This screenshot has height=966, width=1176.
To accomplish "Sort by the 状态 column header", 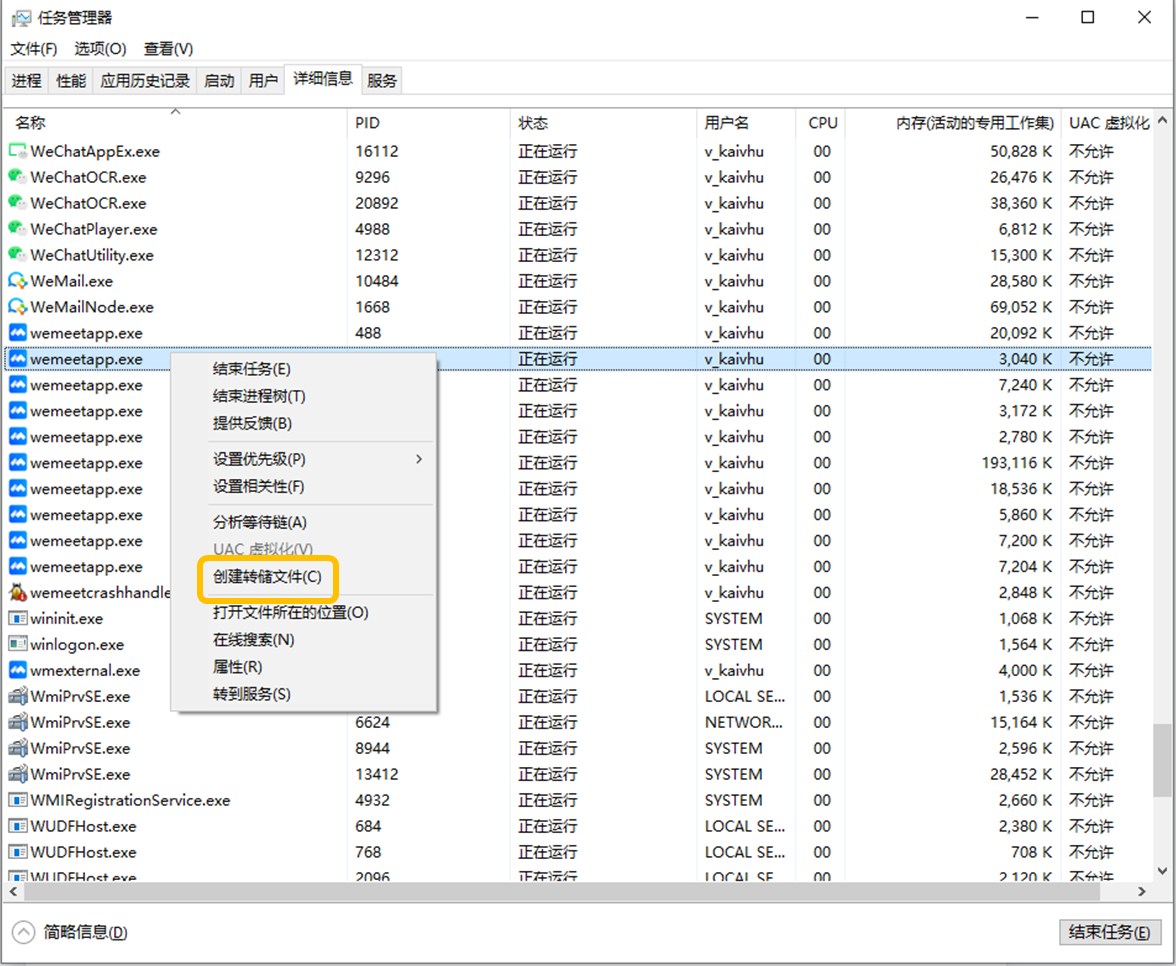I will (603, 123).
